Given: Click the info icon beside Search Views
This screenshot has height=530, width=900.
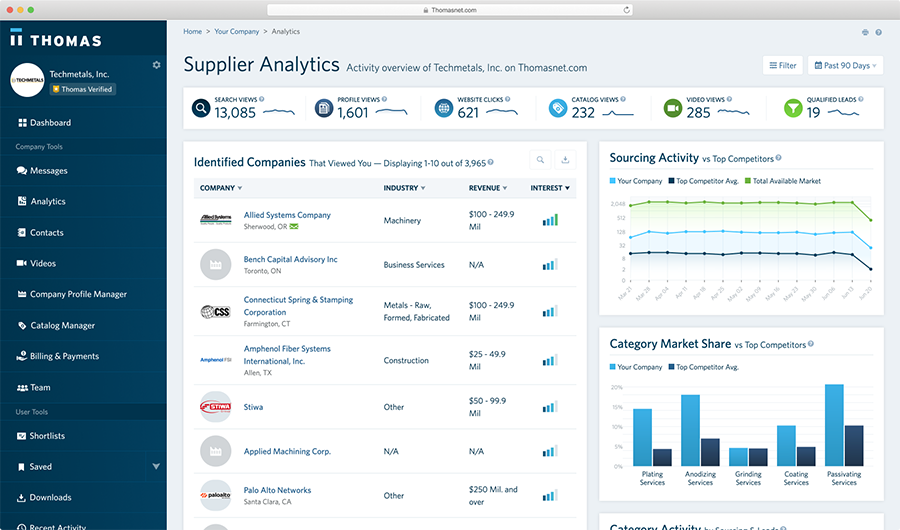Looking at the screenshot, I should 262,99.
